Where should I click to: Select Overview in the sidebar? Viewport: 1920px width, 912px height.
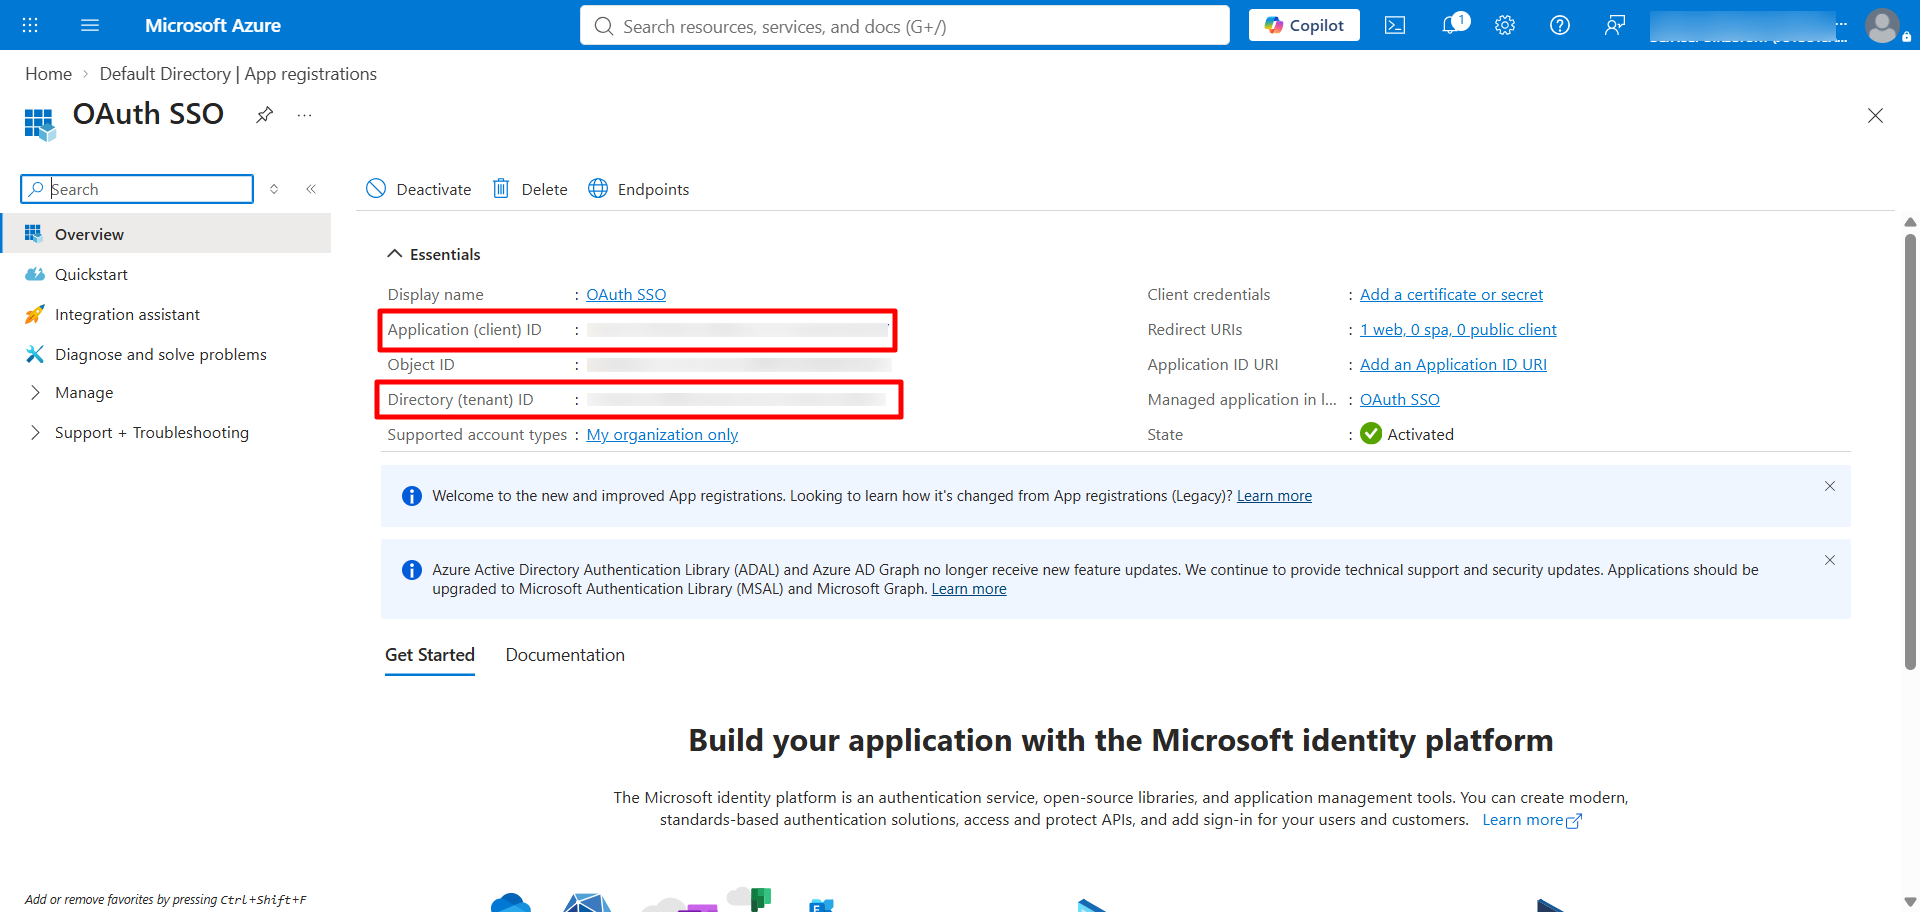166,233
